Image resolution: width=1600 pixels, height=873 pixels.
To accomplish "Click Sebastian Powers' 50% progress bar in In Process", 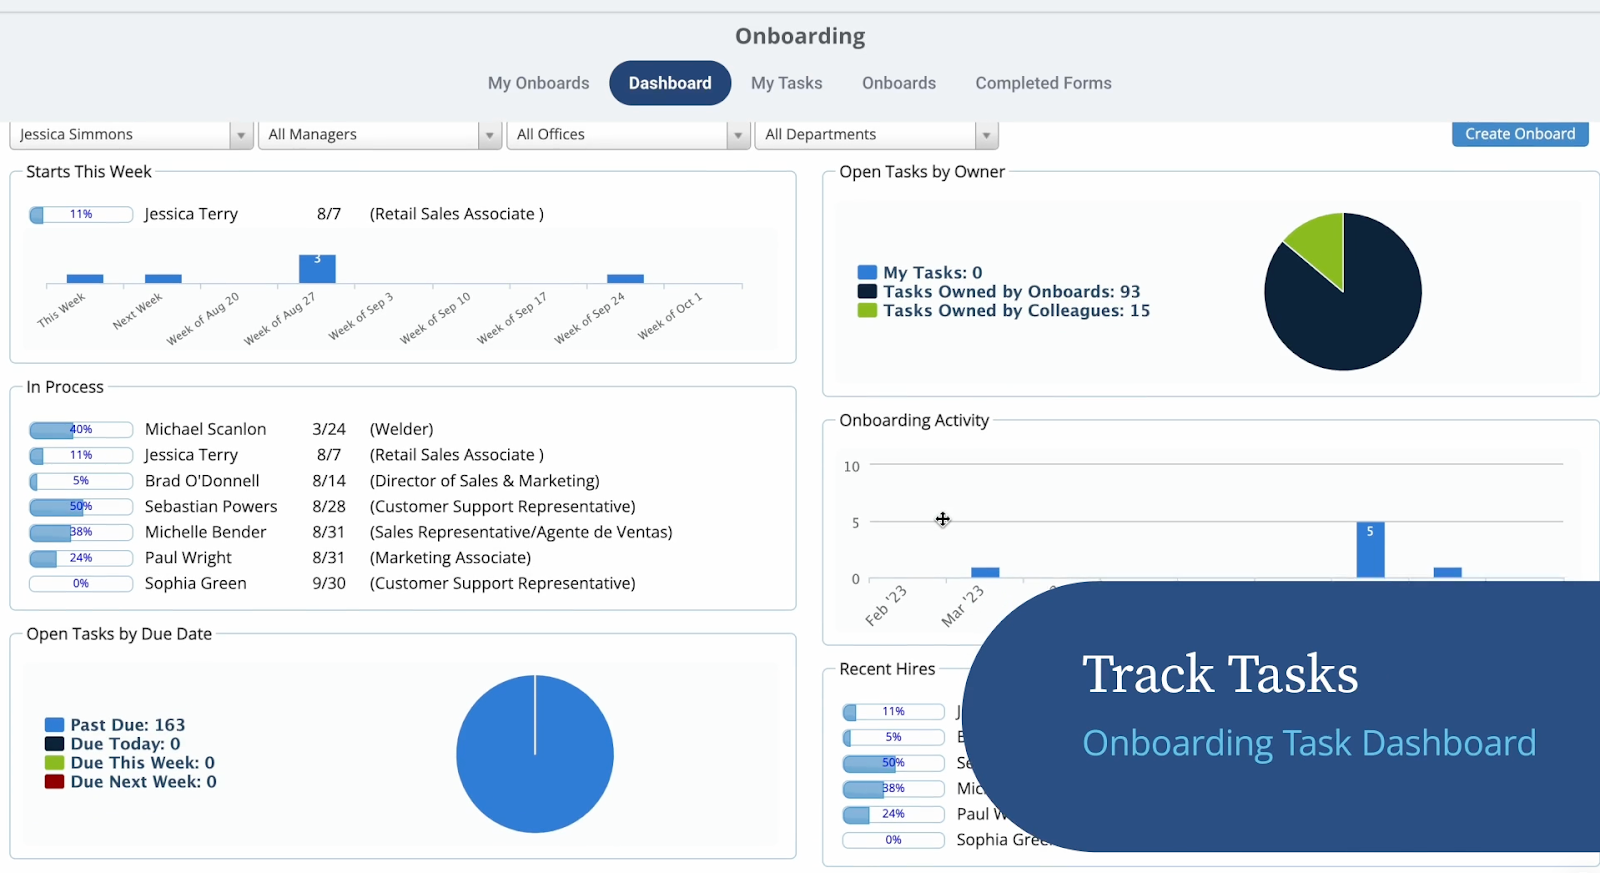I will pos(81,507).
